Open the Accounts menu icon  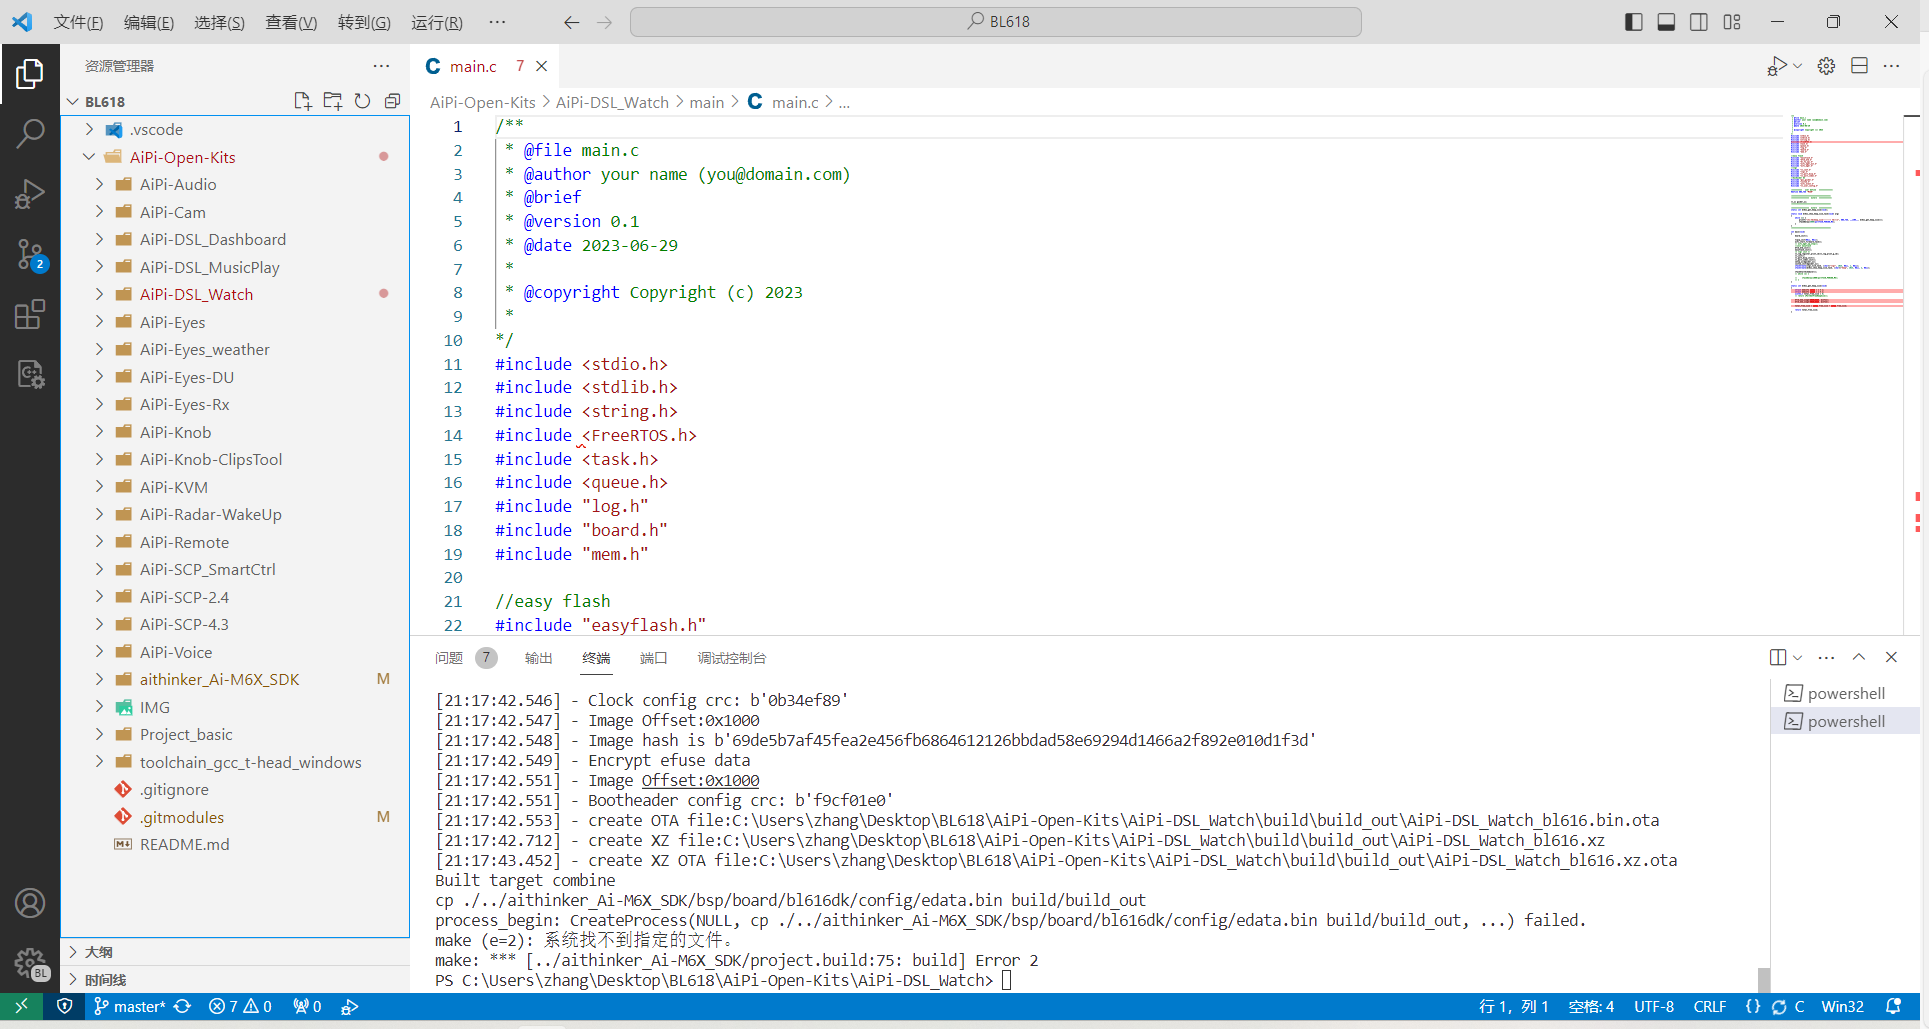tap(30, 903)
